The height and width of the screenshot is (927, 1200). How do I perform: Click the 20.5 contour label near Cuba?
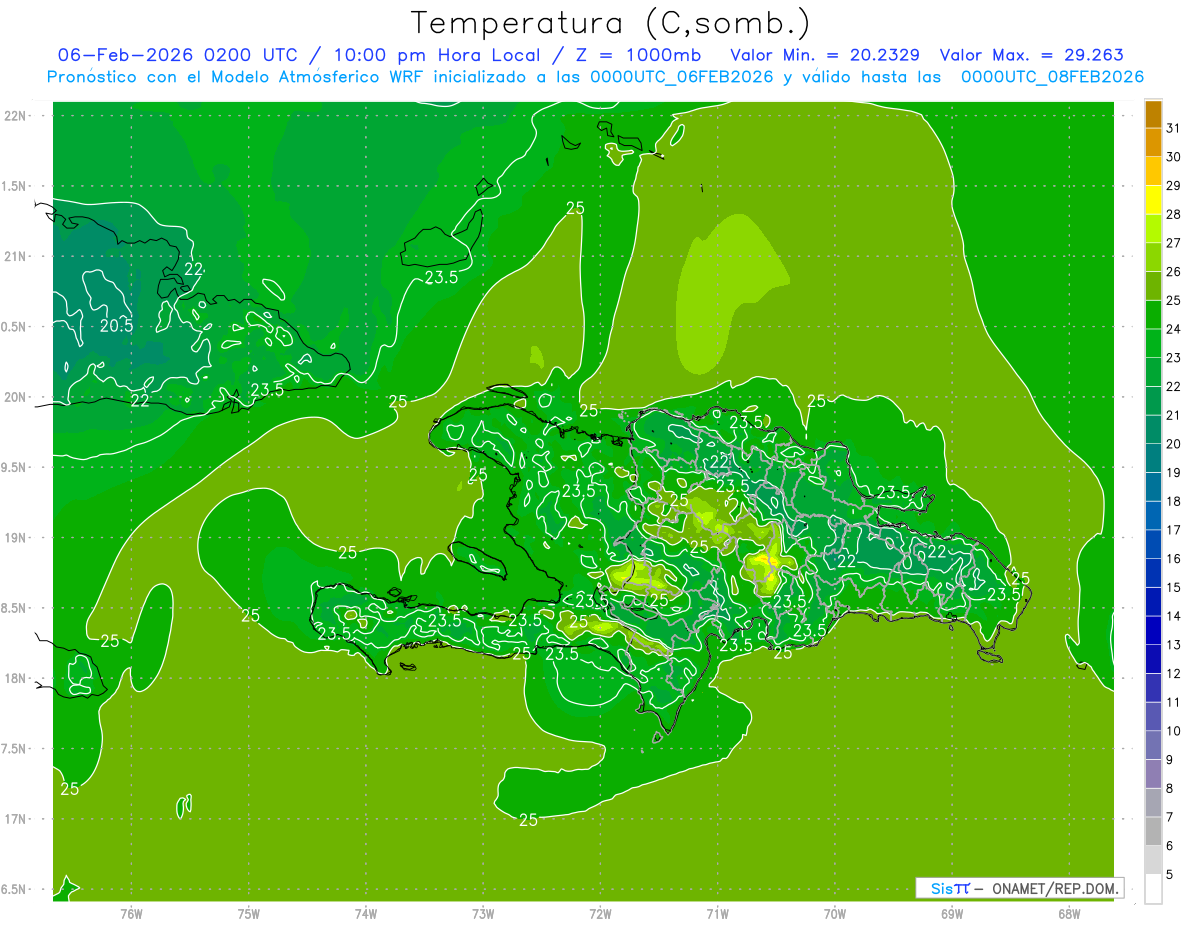coord(117,326)
